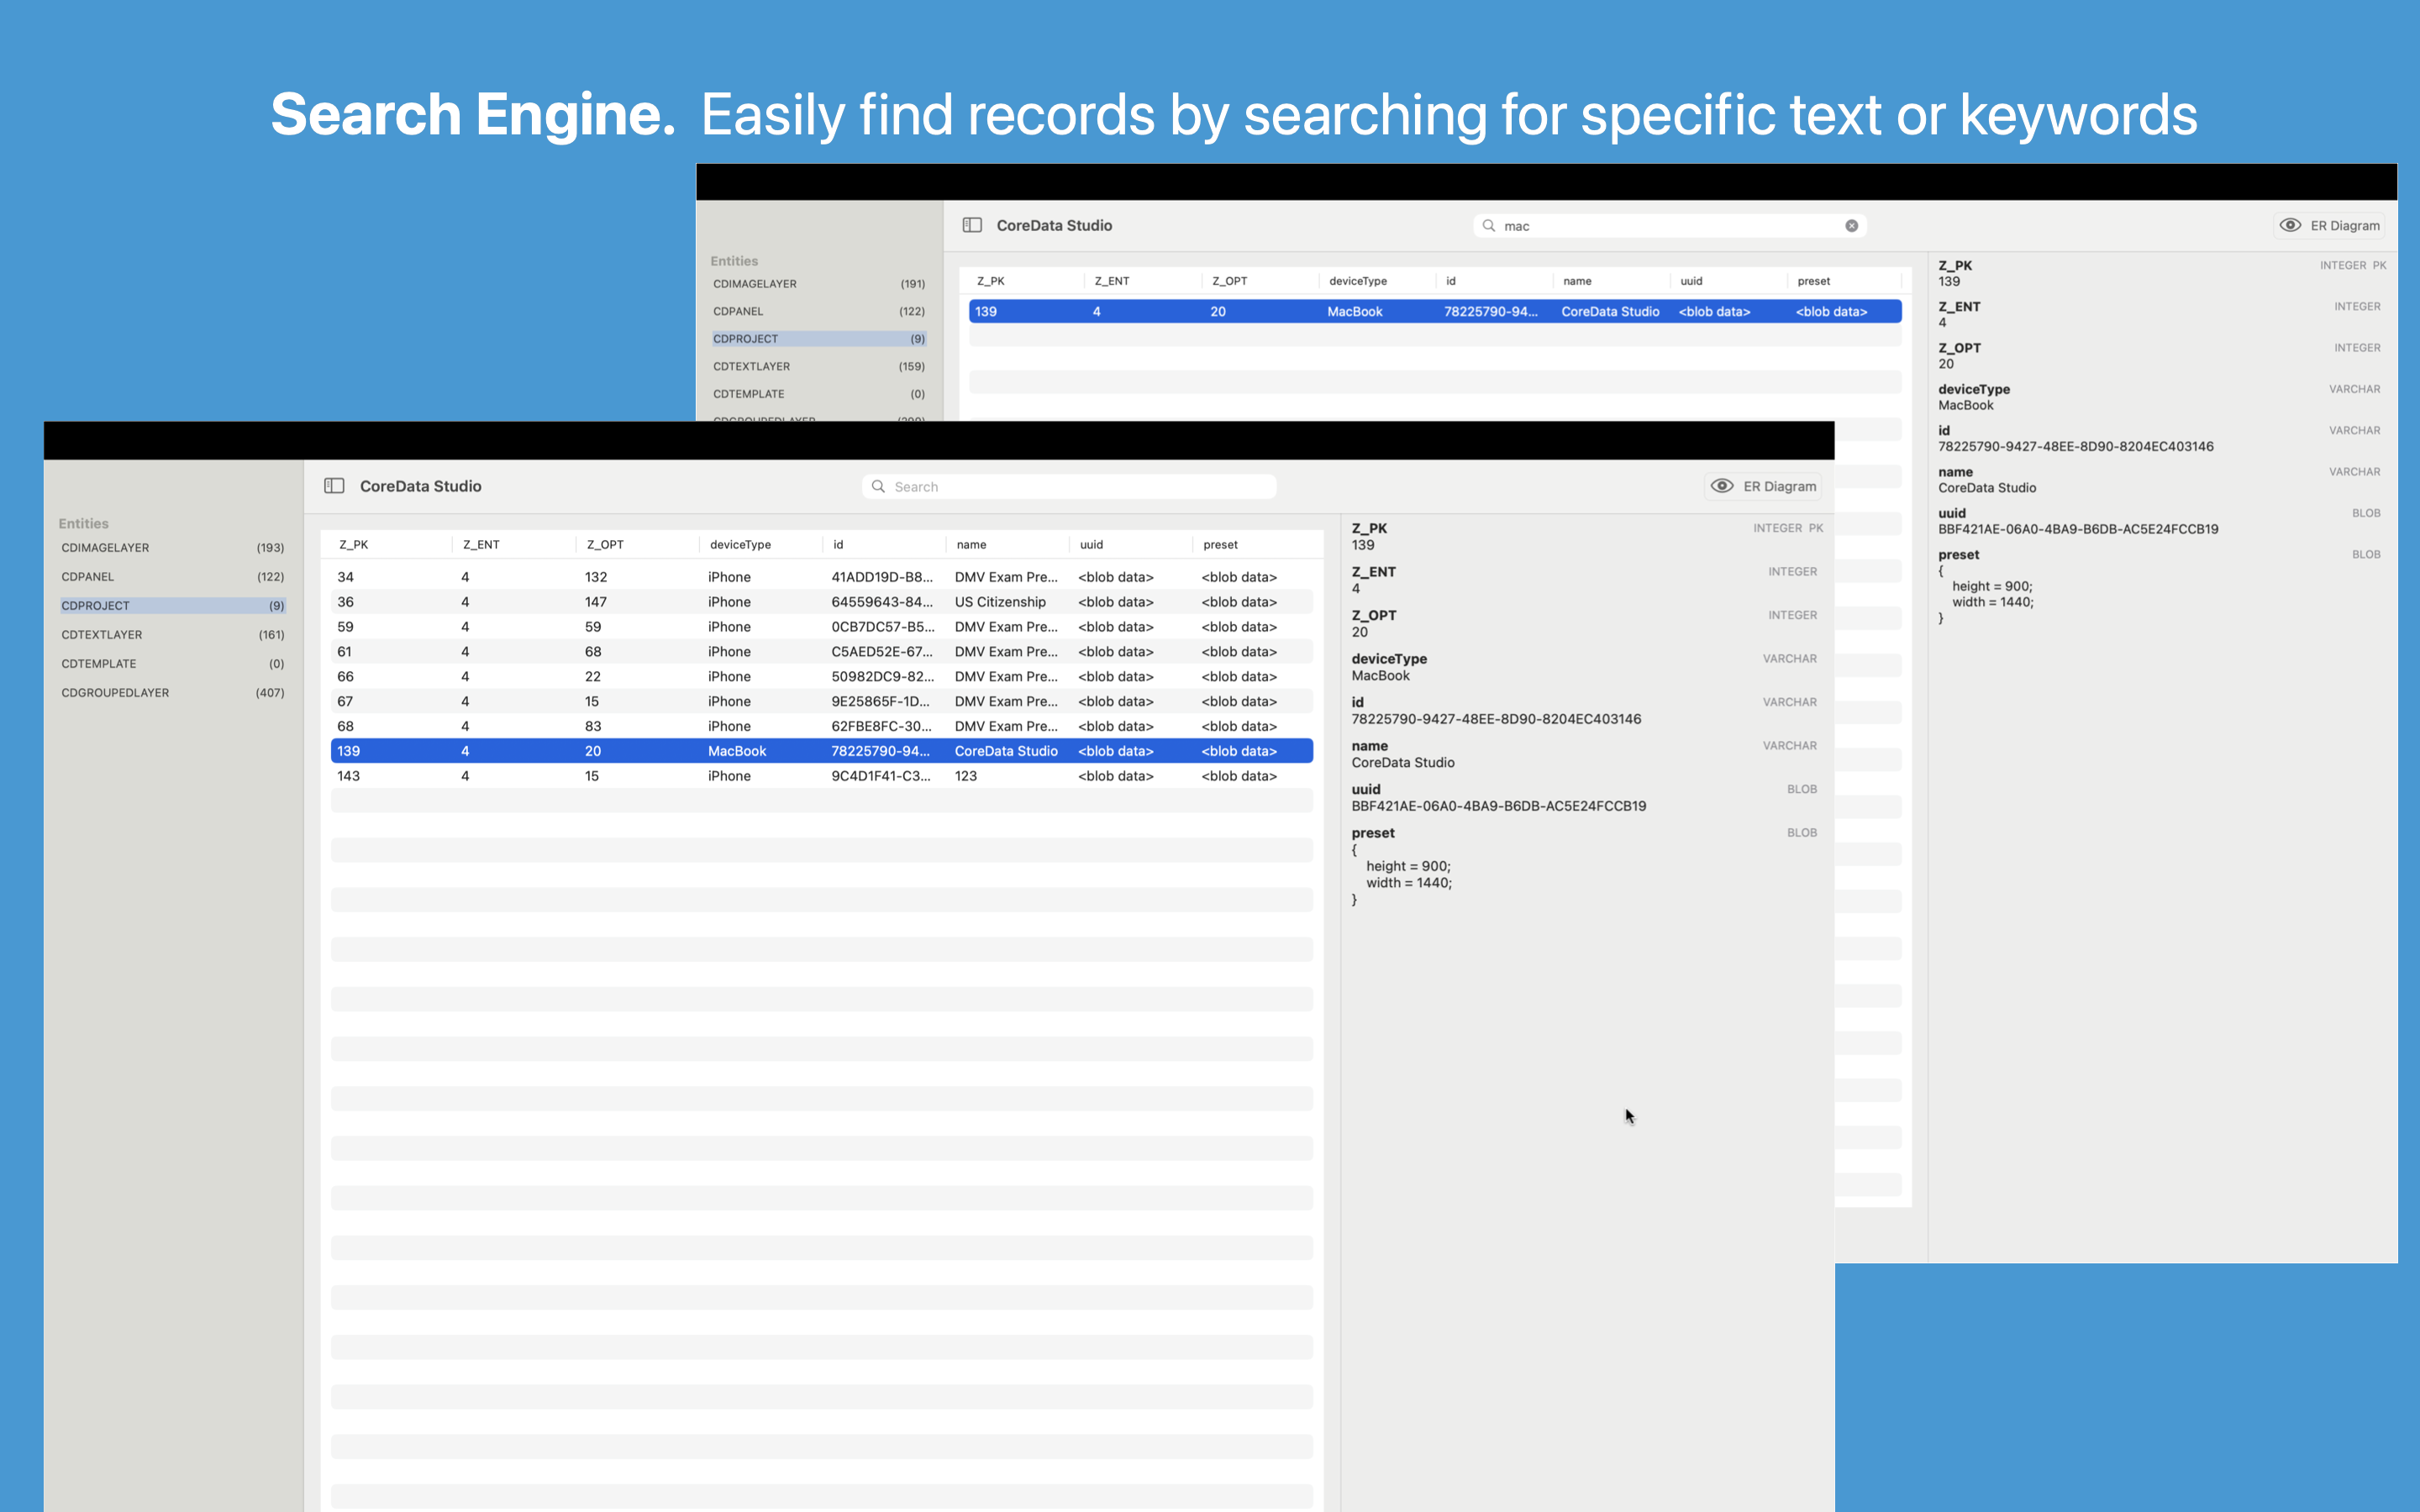This screenshot has height=1512, width=2420.
Task: Toggle sidebar icon in front CoreData Studio window
Action: [x=334, y=486]
